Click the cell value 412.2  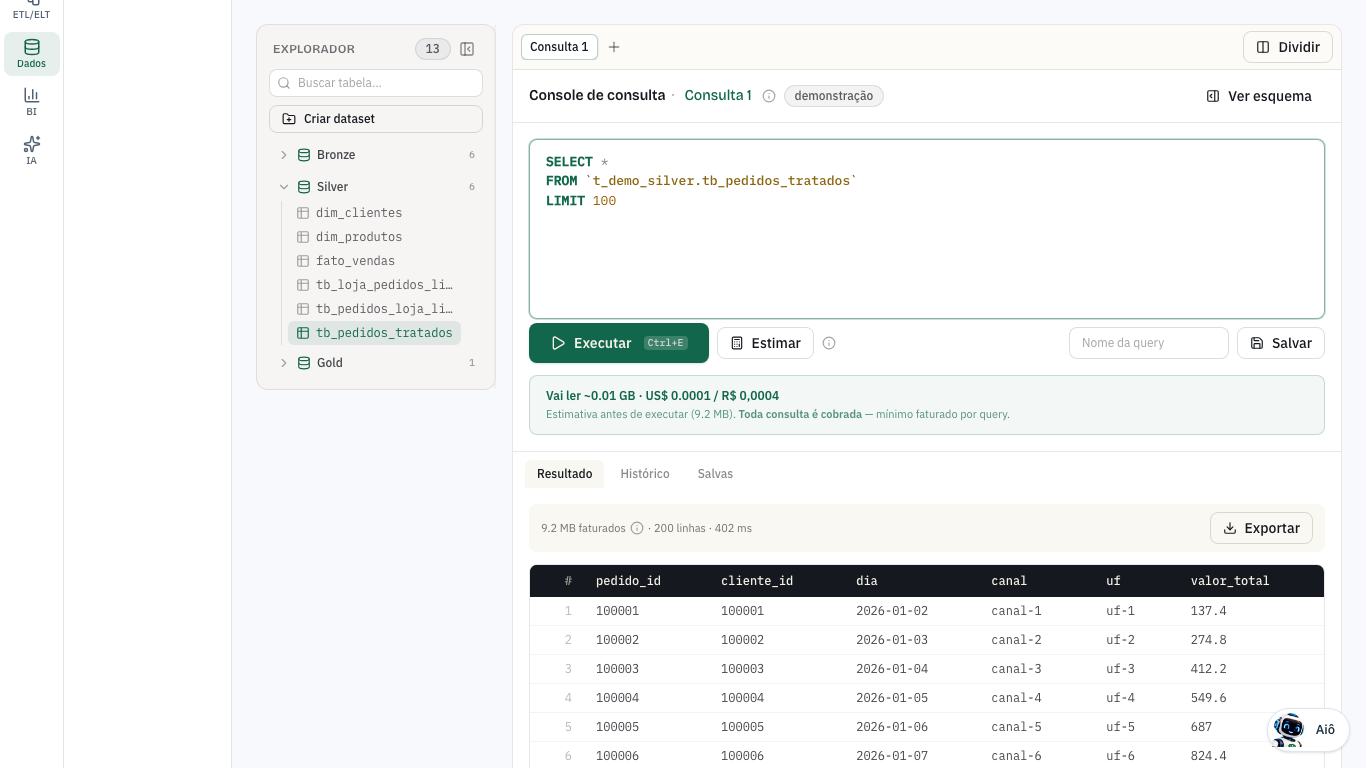click(x=1209, y=669)
